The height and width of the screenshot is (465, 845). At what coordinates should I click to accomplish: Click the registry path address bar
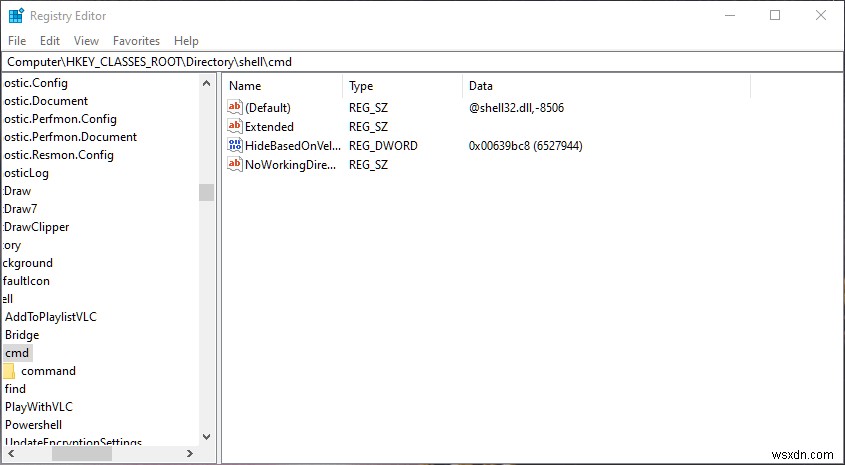(422, 61)
